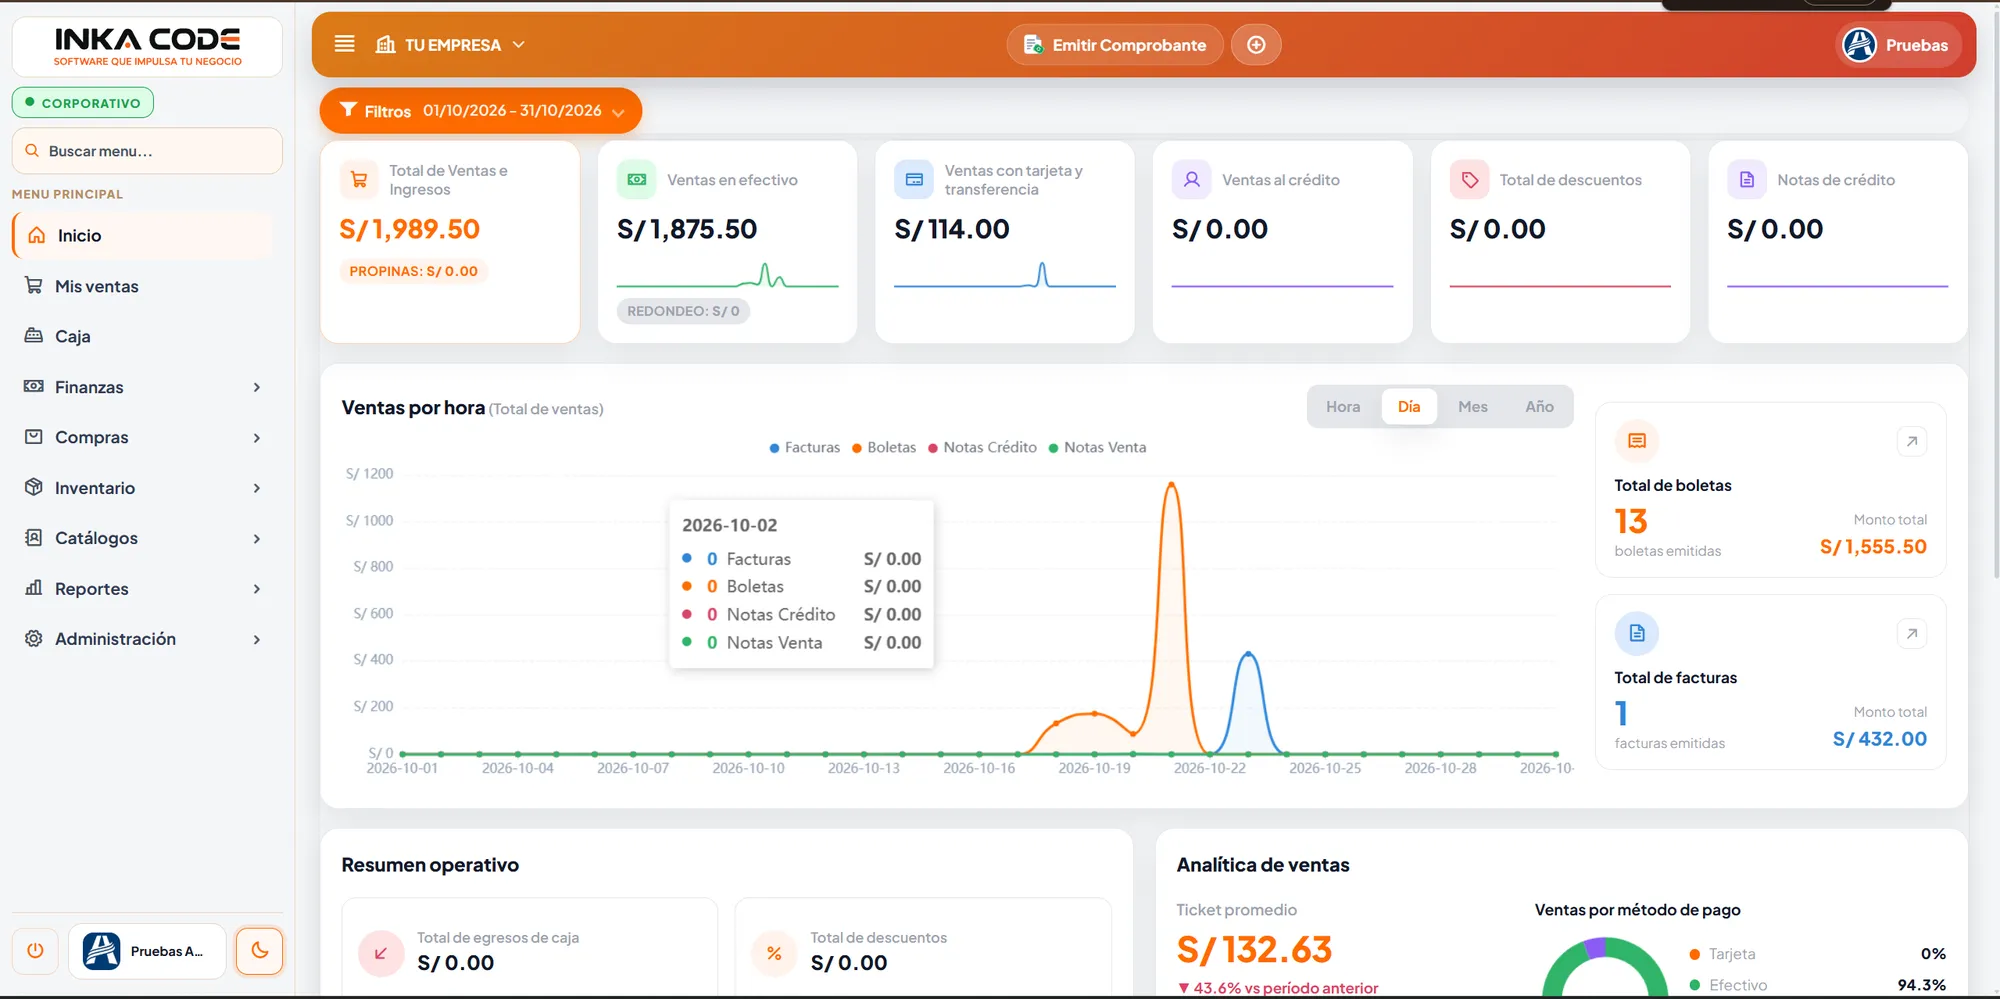Toggle Notas Venta series in legend
The image size is (2000, 999).
click(x=1097, y=447)
